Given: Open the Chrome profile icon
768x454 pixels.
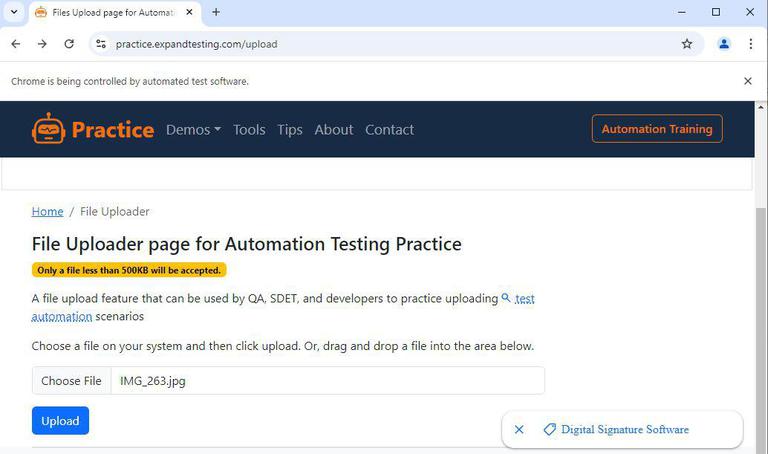Looking at the screenshot, I should [724, 44].
